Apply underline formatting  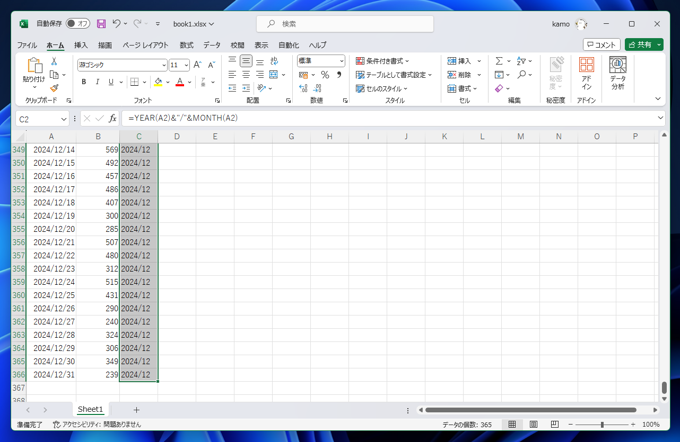point(111,82)
